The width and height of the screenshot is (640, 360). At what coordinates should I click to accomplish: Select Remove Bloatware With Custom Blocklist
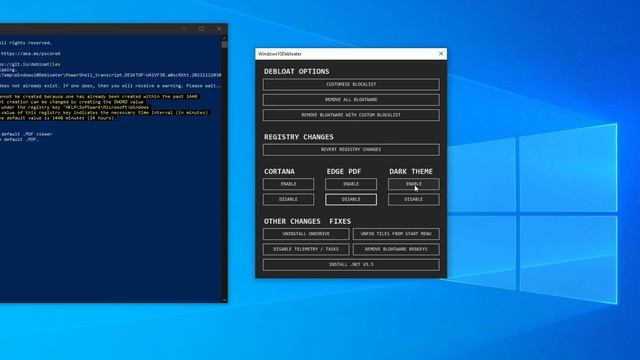pyautogui.click(x=351, y=115)
